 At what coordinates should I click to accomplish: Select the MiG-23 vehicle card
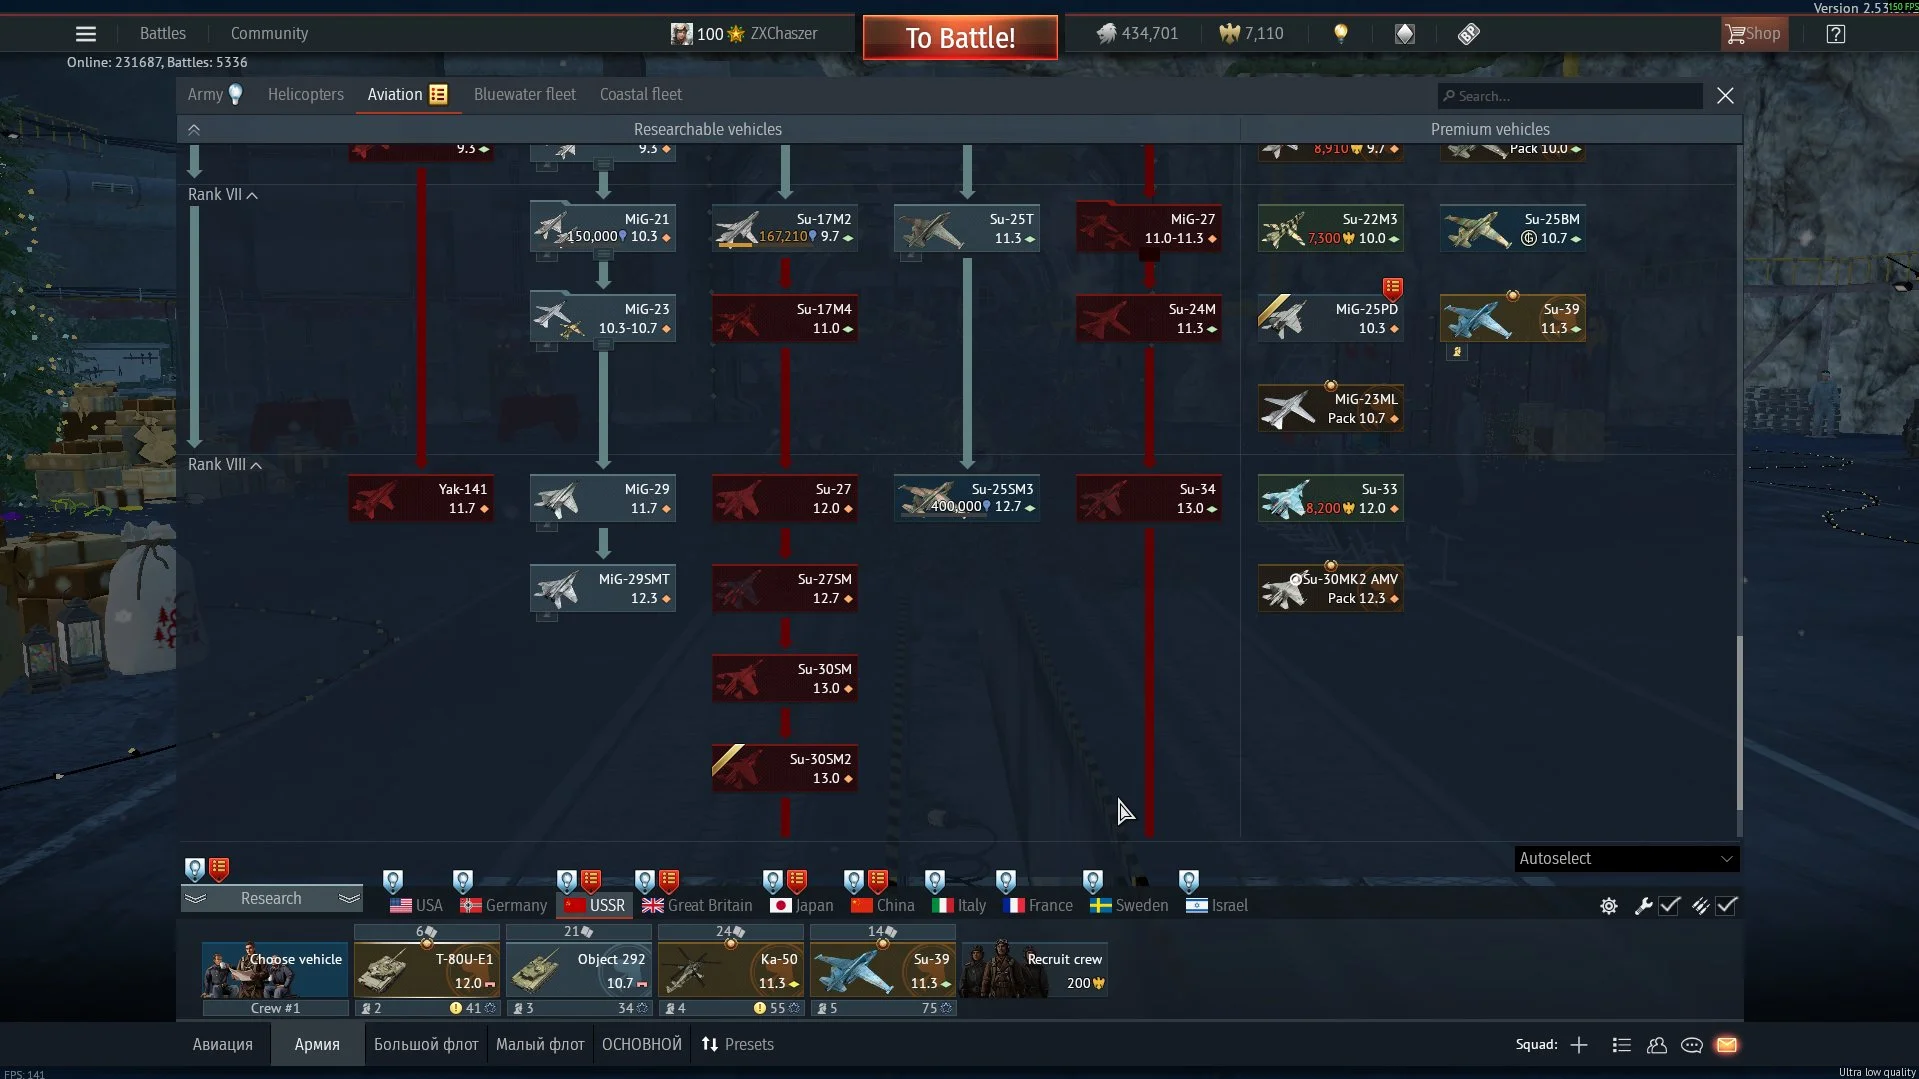pos(603,318)
